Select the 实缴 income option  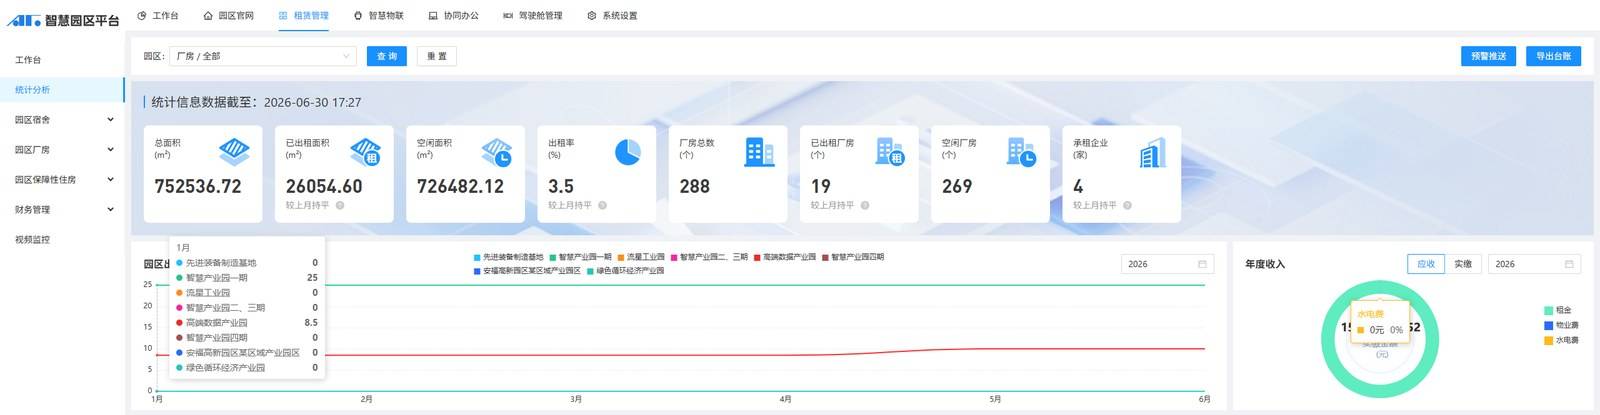1463,264
